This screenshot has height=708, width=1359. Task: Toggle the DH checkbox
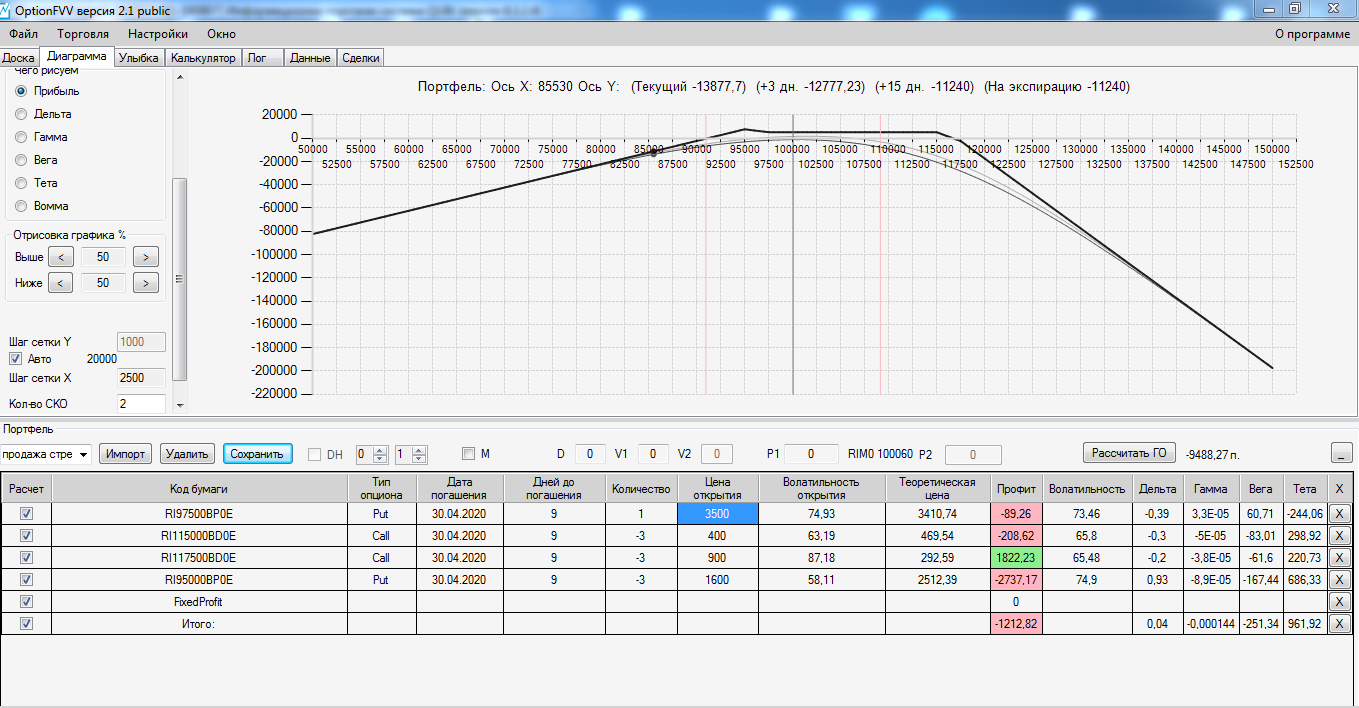[x=315, y=454]
